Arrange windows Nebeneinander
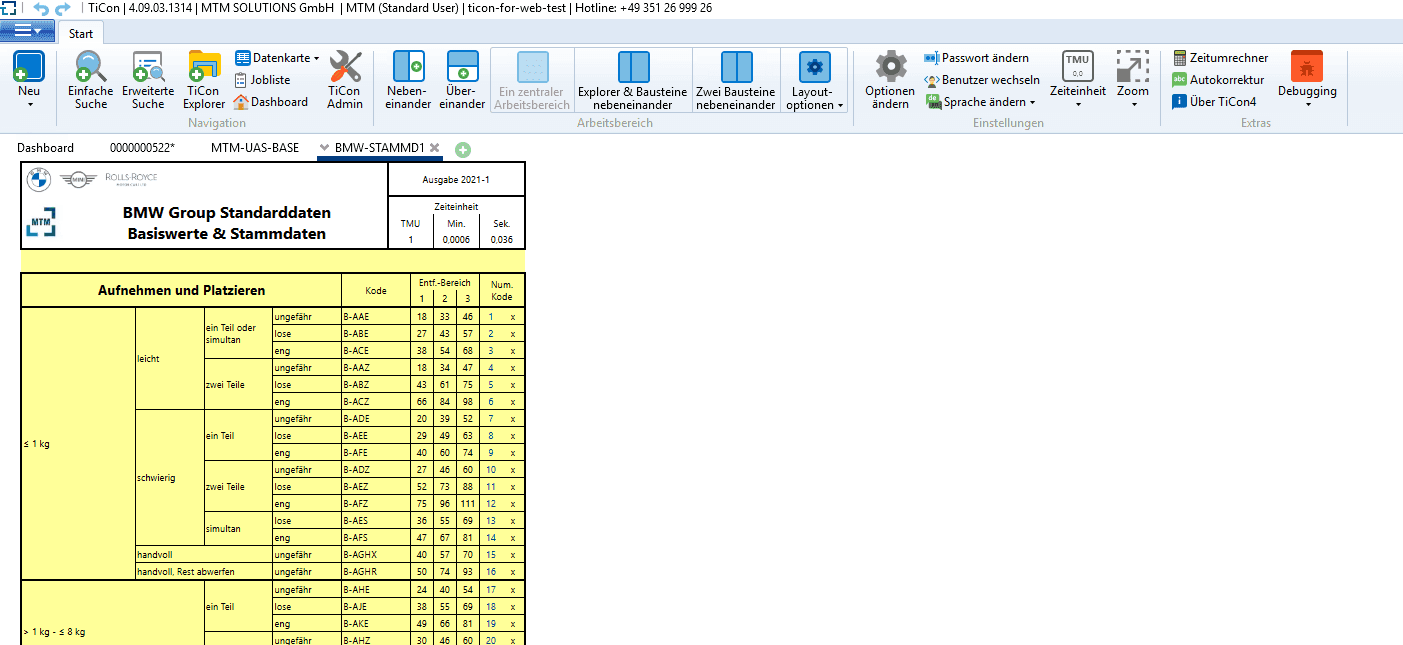The width and height of the screenshot is (1403, 645). point(408,80)
